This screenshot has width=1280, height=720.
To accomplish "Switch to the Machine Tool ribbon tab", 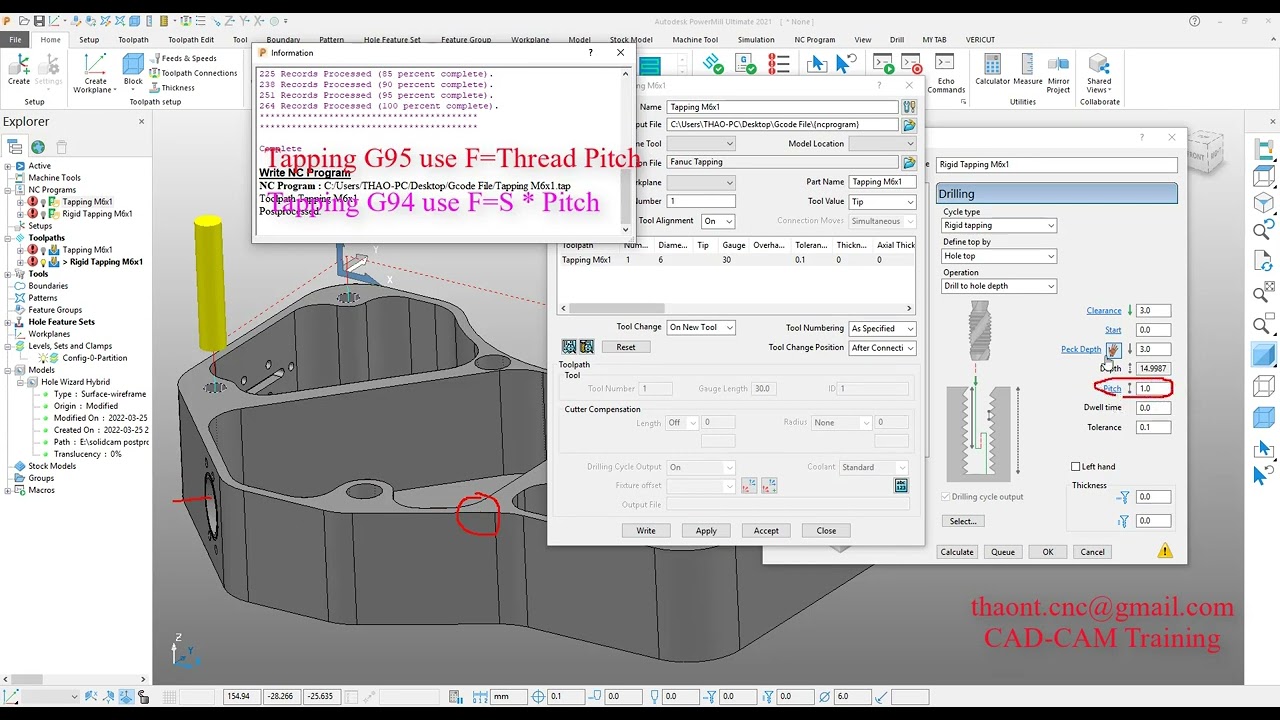I will point(695,40).
